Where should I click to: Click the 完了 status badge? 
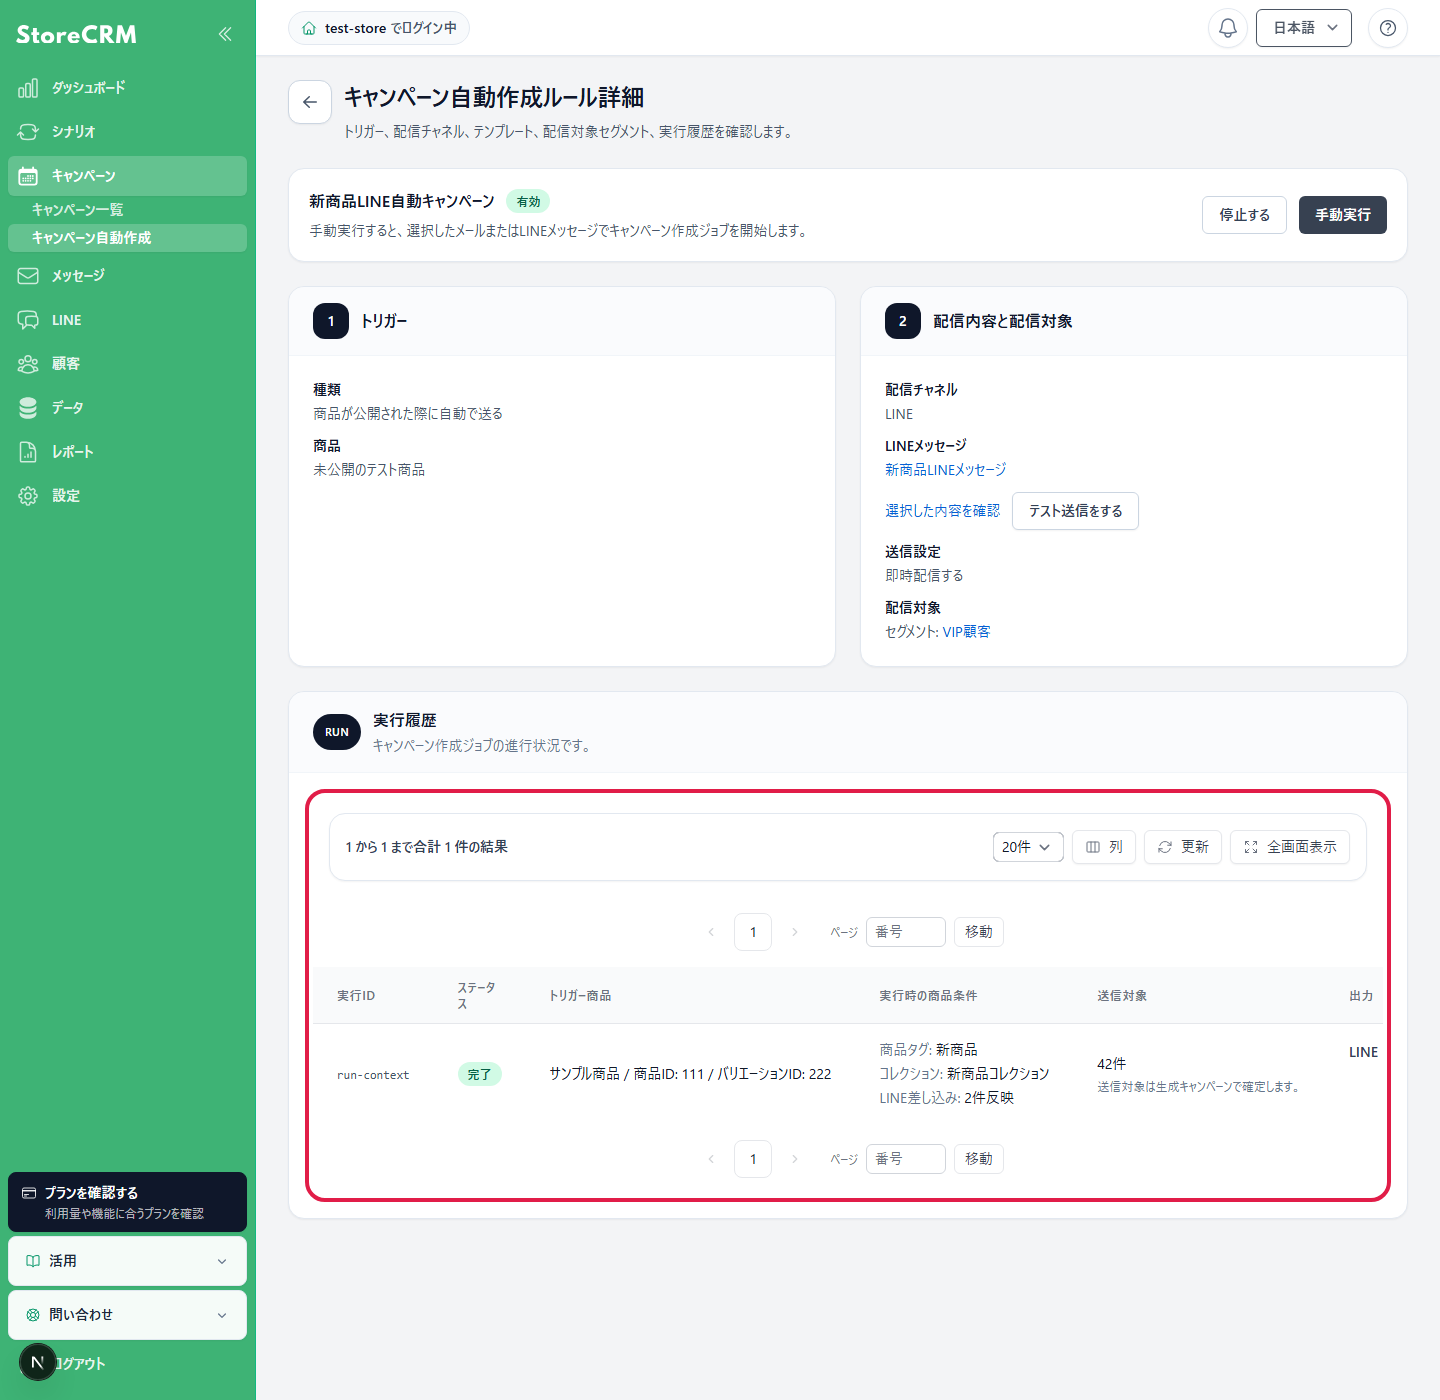click(x=480, y=1075)
